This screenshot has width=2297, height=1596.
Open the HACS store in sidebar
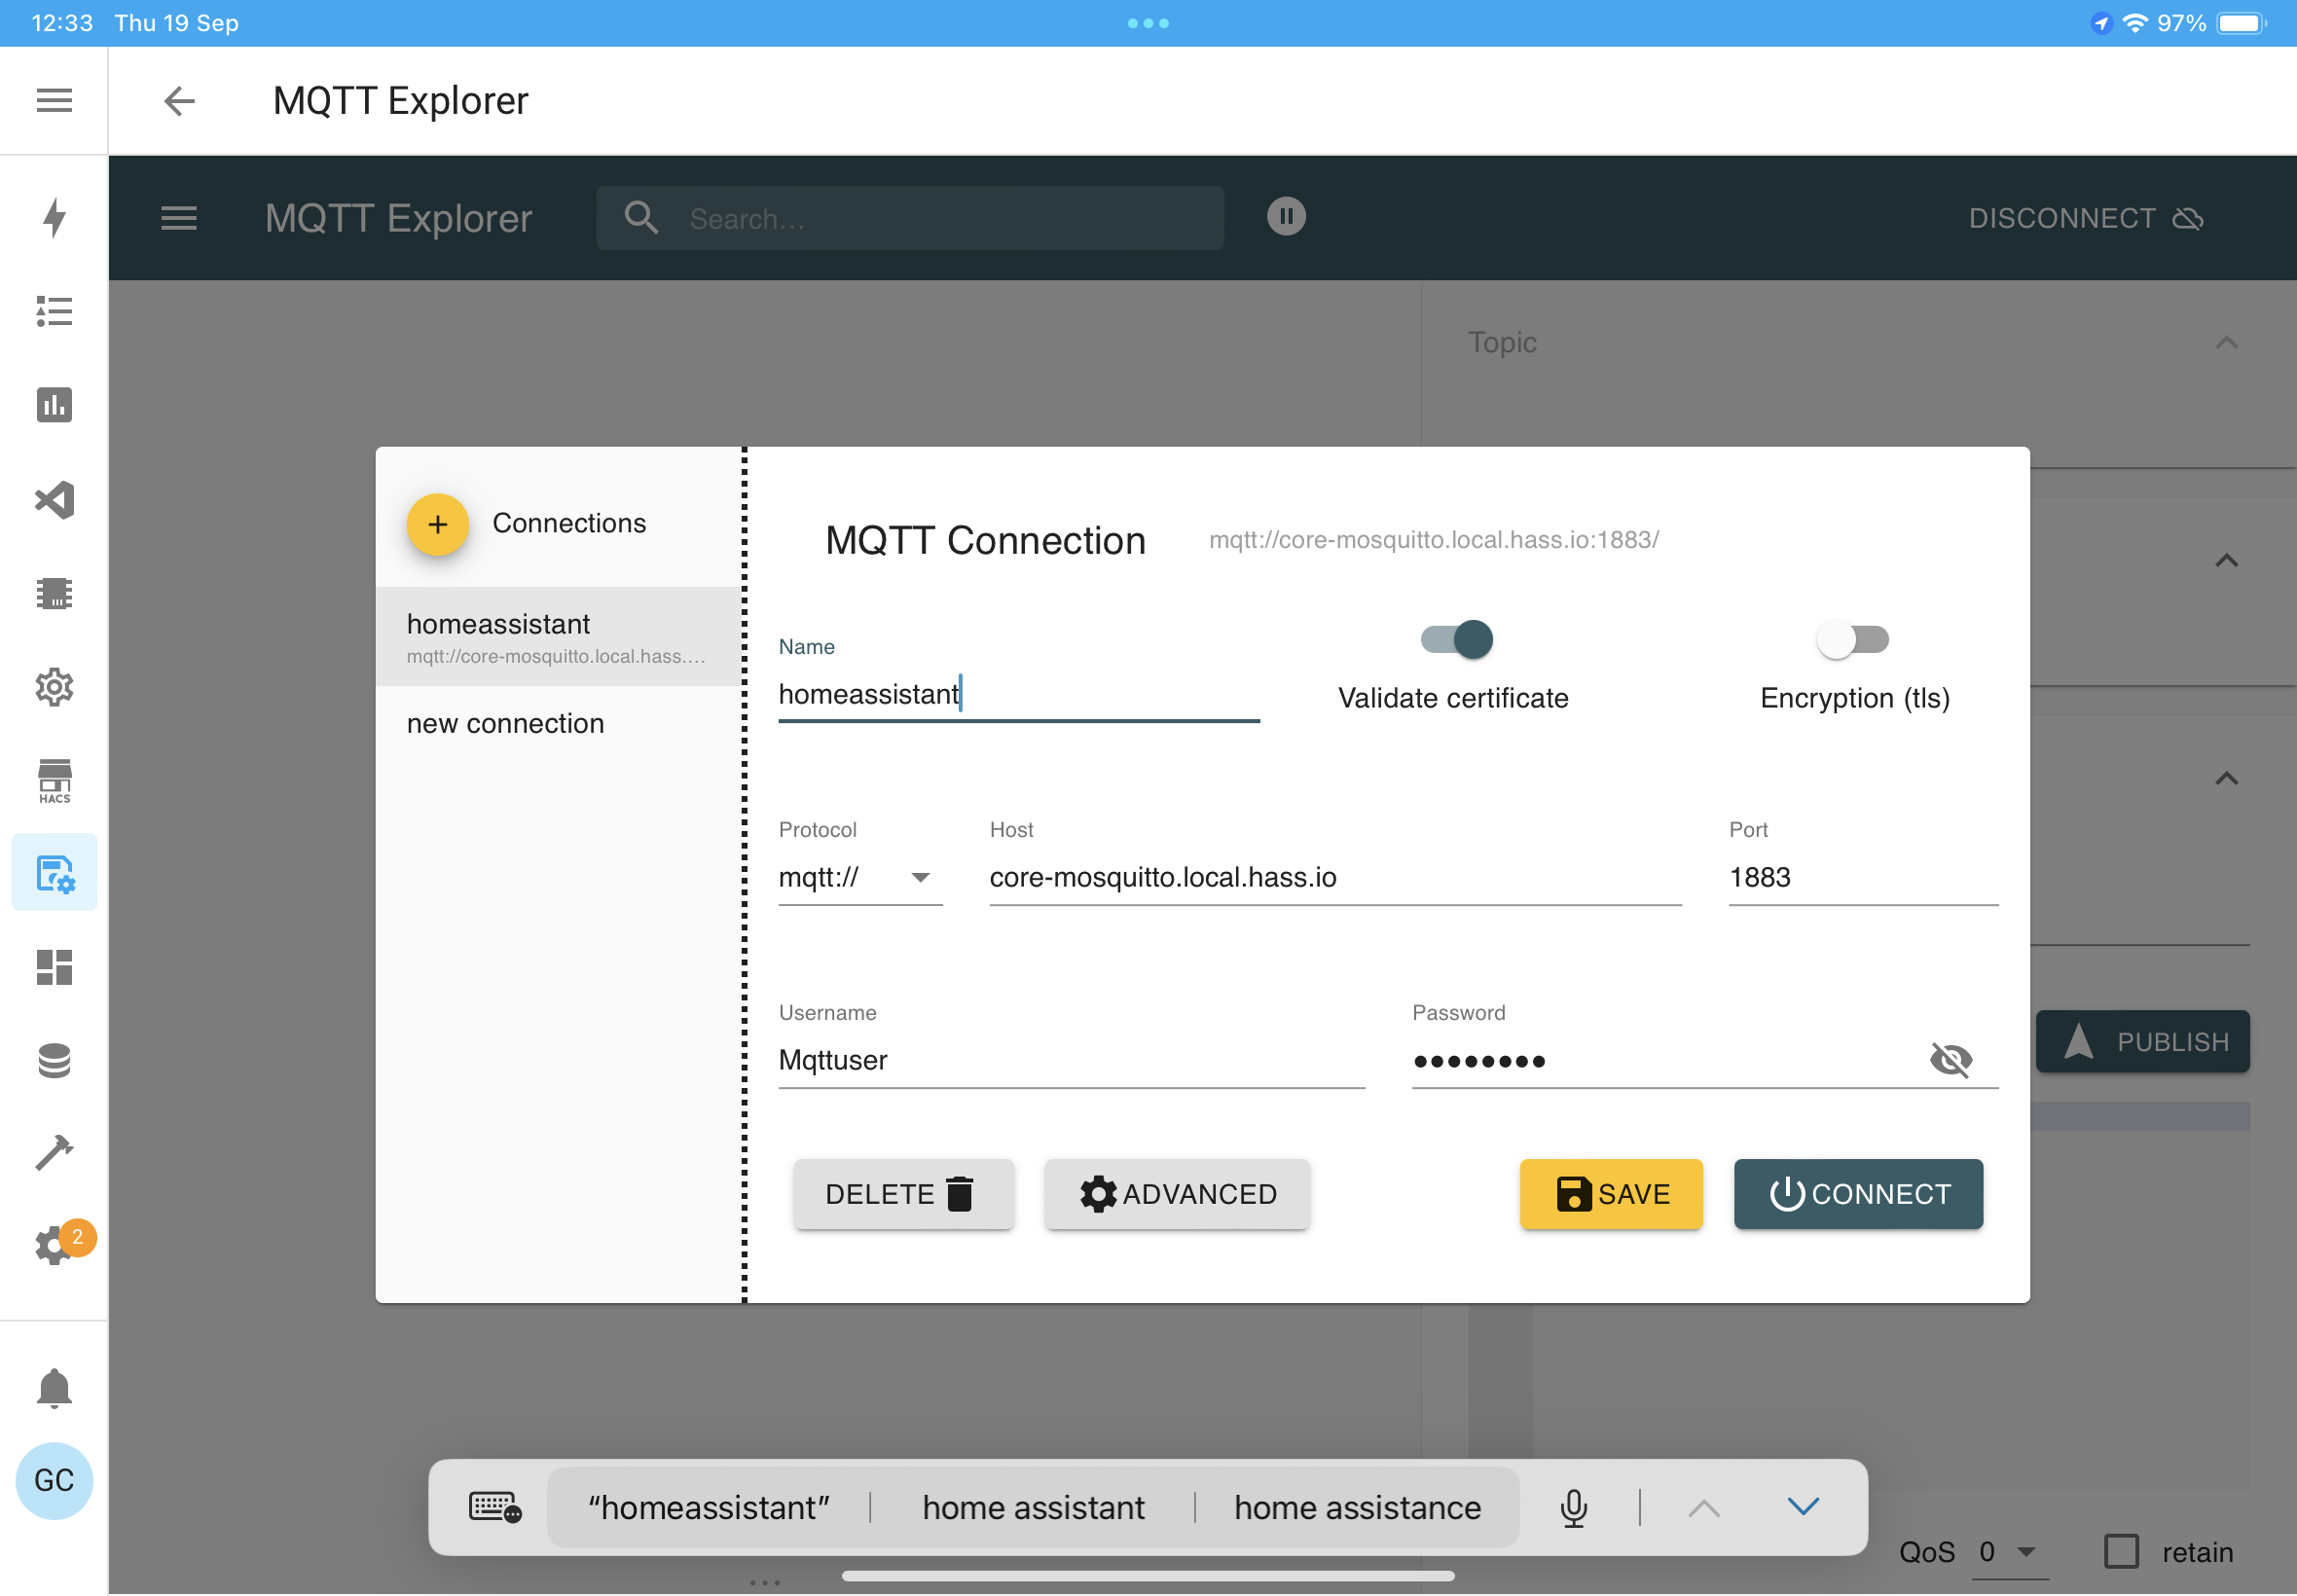coord(54,780)
